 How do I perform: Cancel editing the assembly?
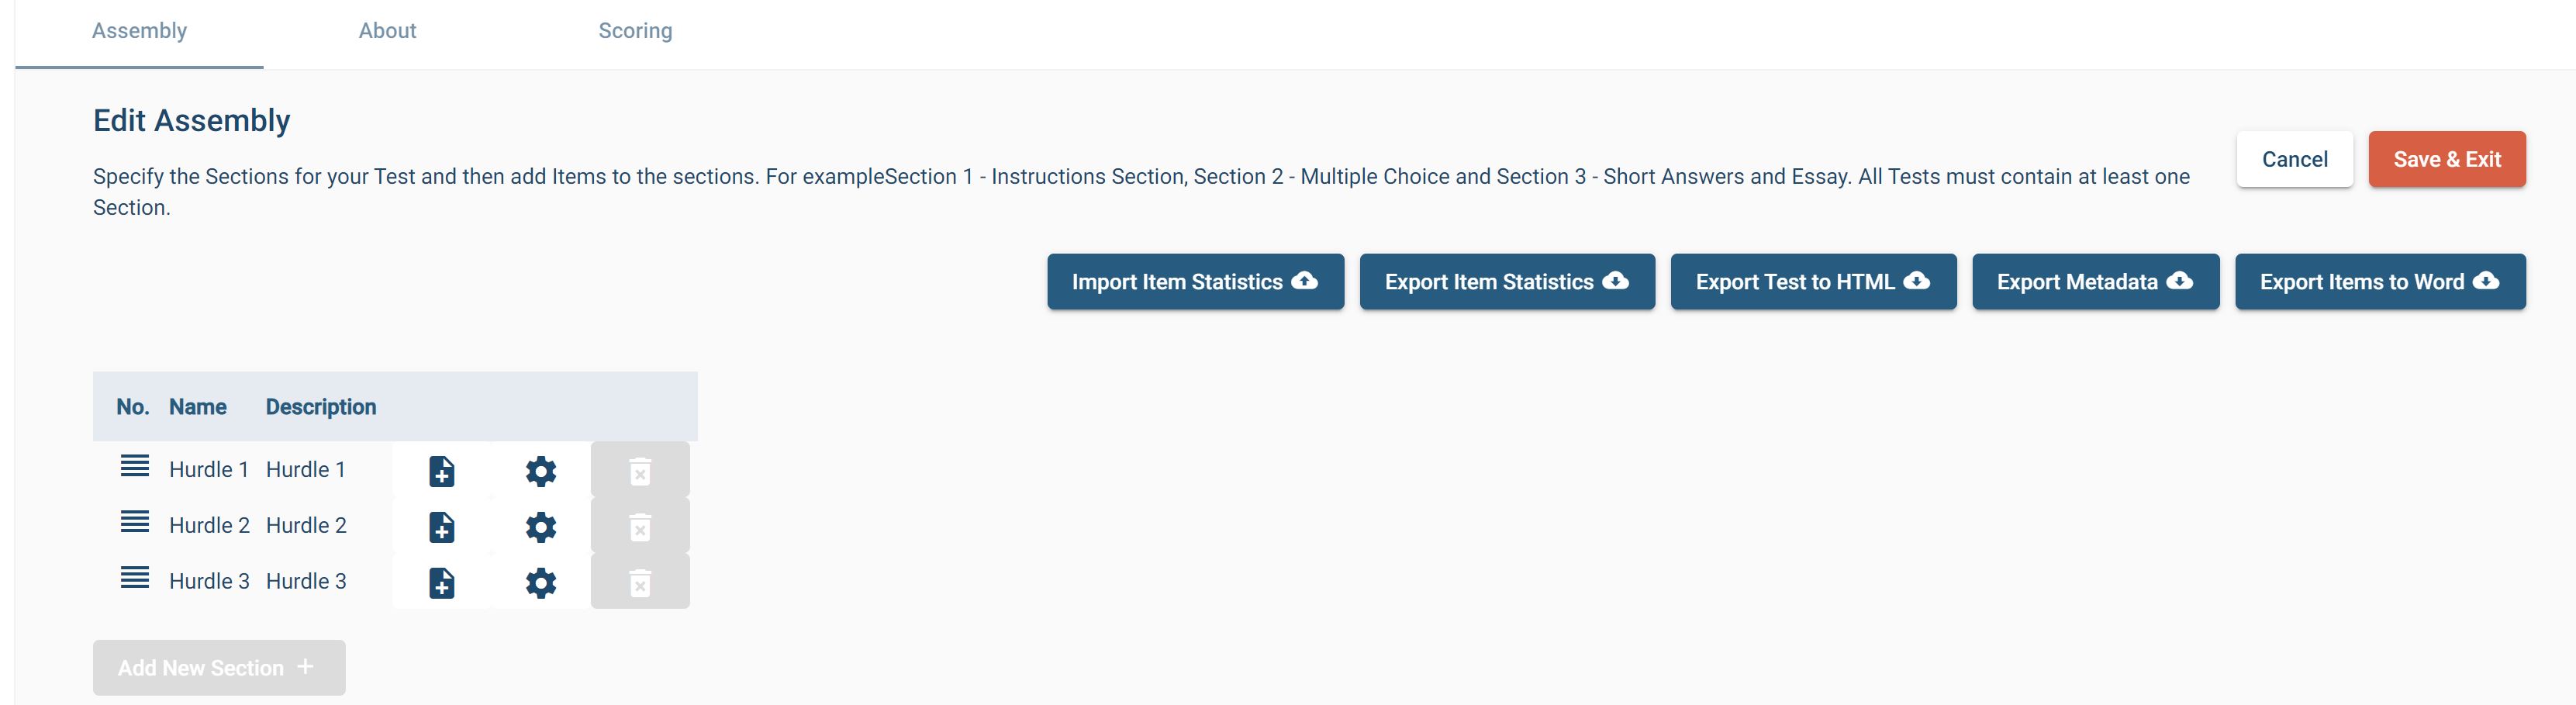click(2294, 158)
